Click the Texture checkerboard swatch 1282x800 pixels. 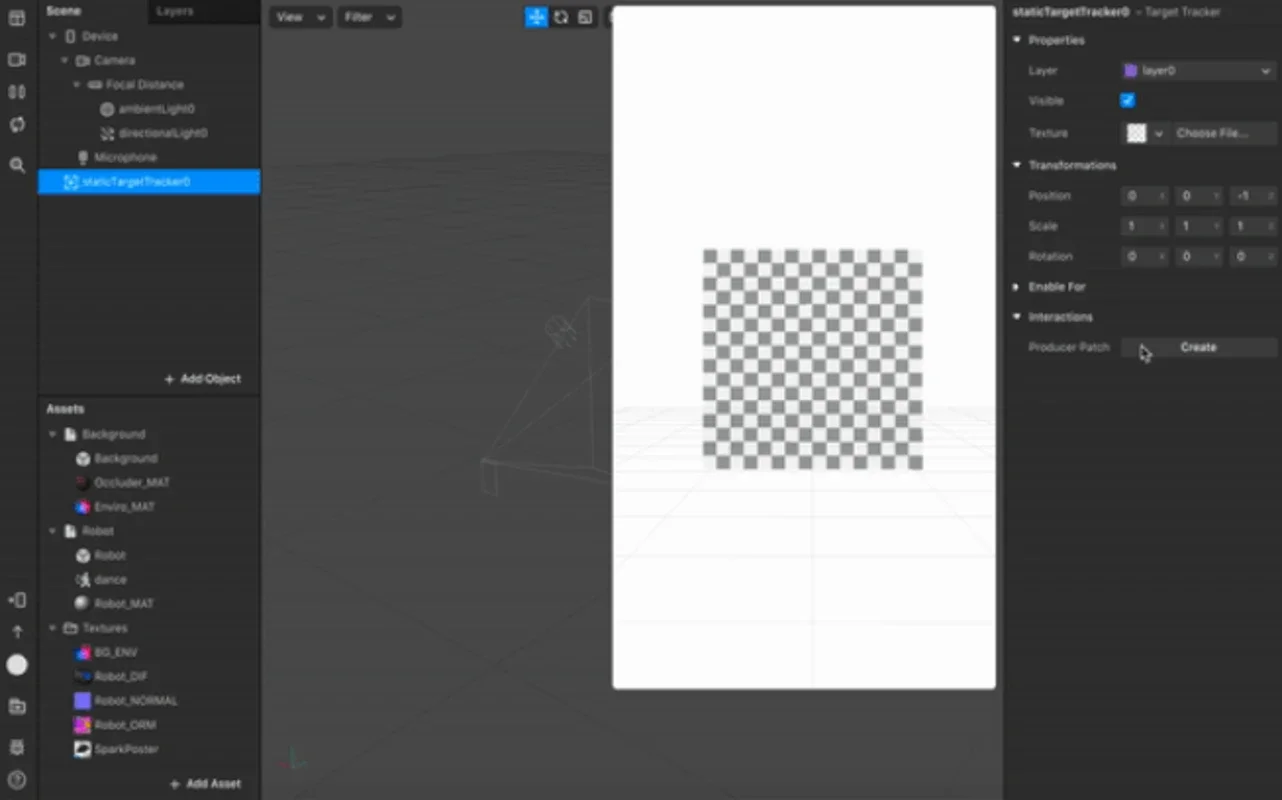1136,133
